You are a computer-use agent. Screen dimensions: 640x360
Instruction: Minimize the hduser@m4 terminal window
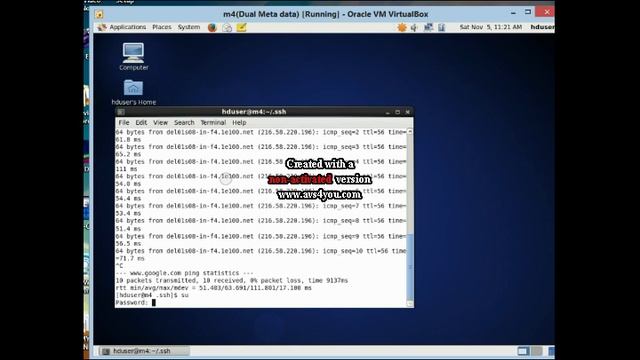coord(388,112)
